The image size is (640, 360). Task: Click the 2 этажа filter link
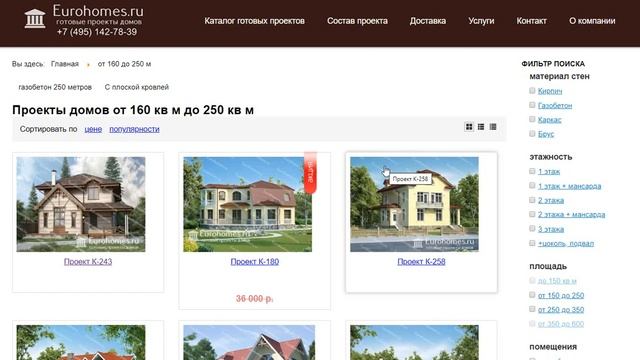click(x=551, y=200)
